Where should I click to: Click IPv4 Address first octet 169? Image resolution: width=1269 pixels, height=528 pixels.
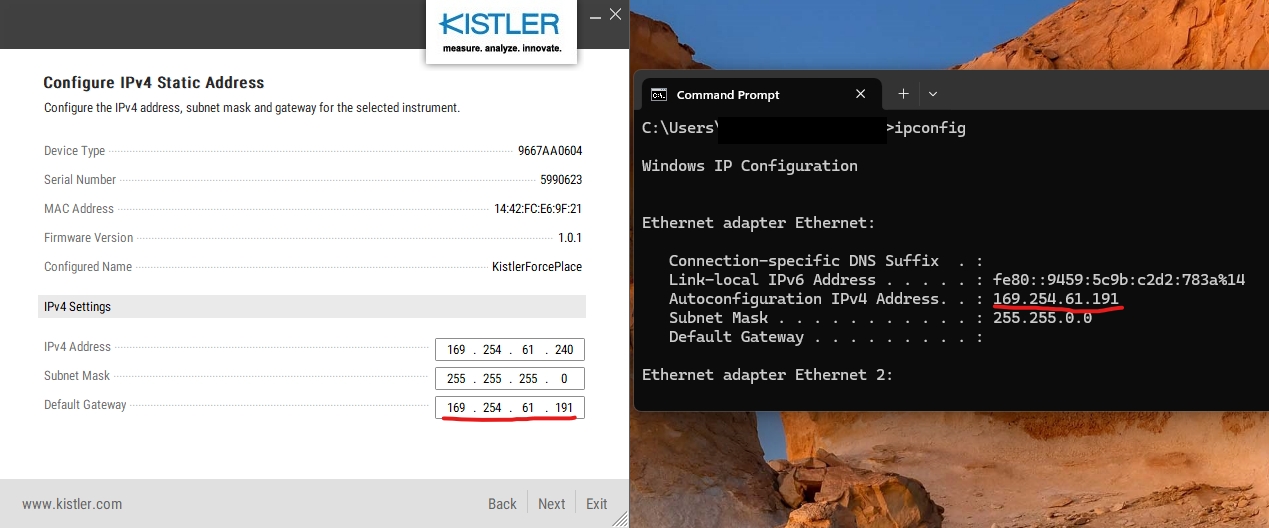456,350
